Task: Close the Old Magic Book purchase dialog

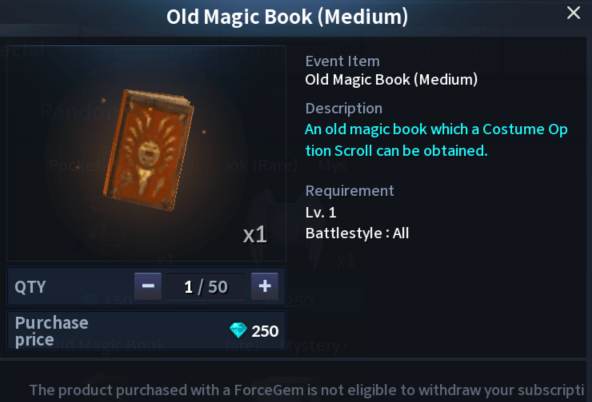Action: pyautogui.click(x=573, y=13)
